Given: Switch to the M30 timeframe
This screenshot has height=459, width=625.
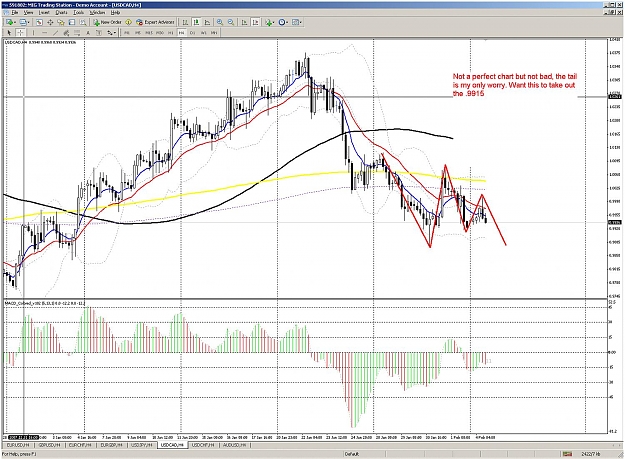Looking at the screenshot, I should [x=160, y=33].
